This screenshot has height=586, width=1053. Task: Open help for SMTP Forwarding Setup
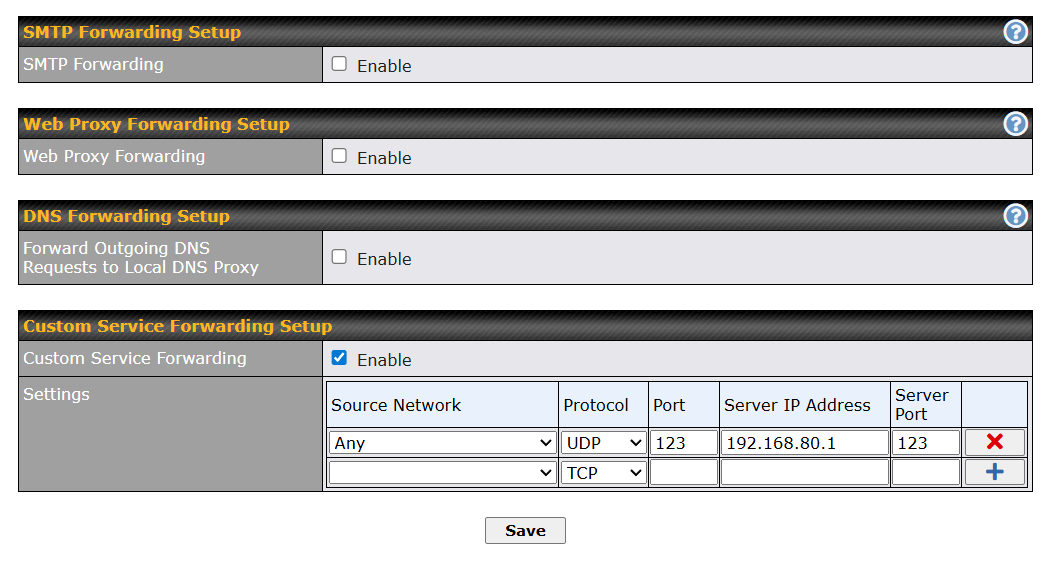(1015, 32)
